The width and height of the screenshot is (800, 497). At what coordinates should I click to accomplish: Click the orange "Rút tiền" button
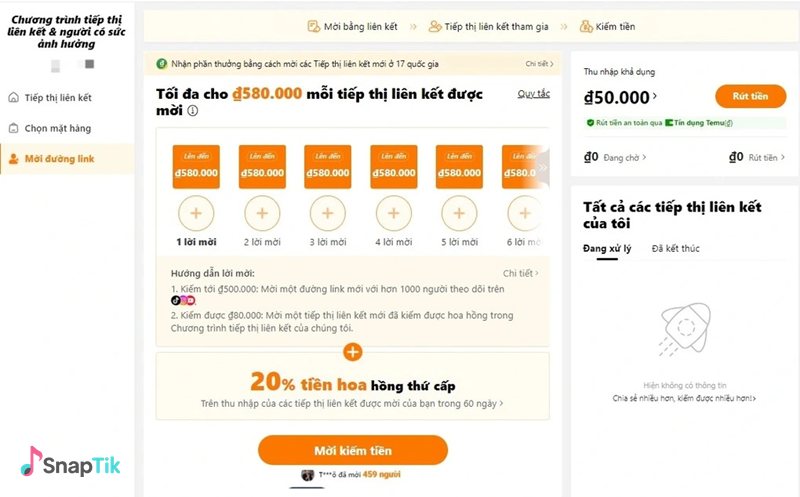[750, 96]
